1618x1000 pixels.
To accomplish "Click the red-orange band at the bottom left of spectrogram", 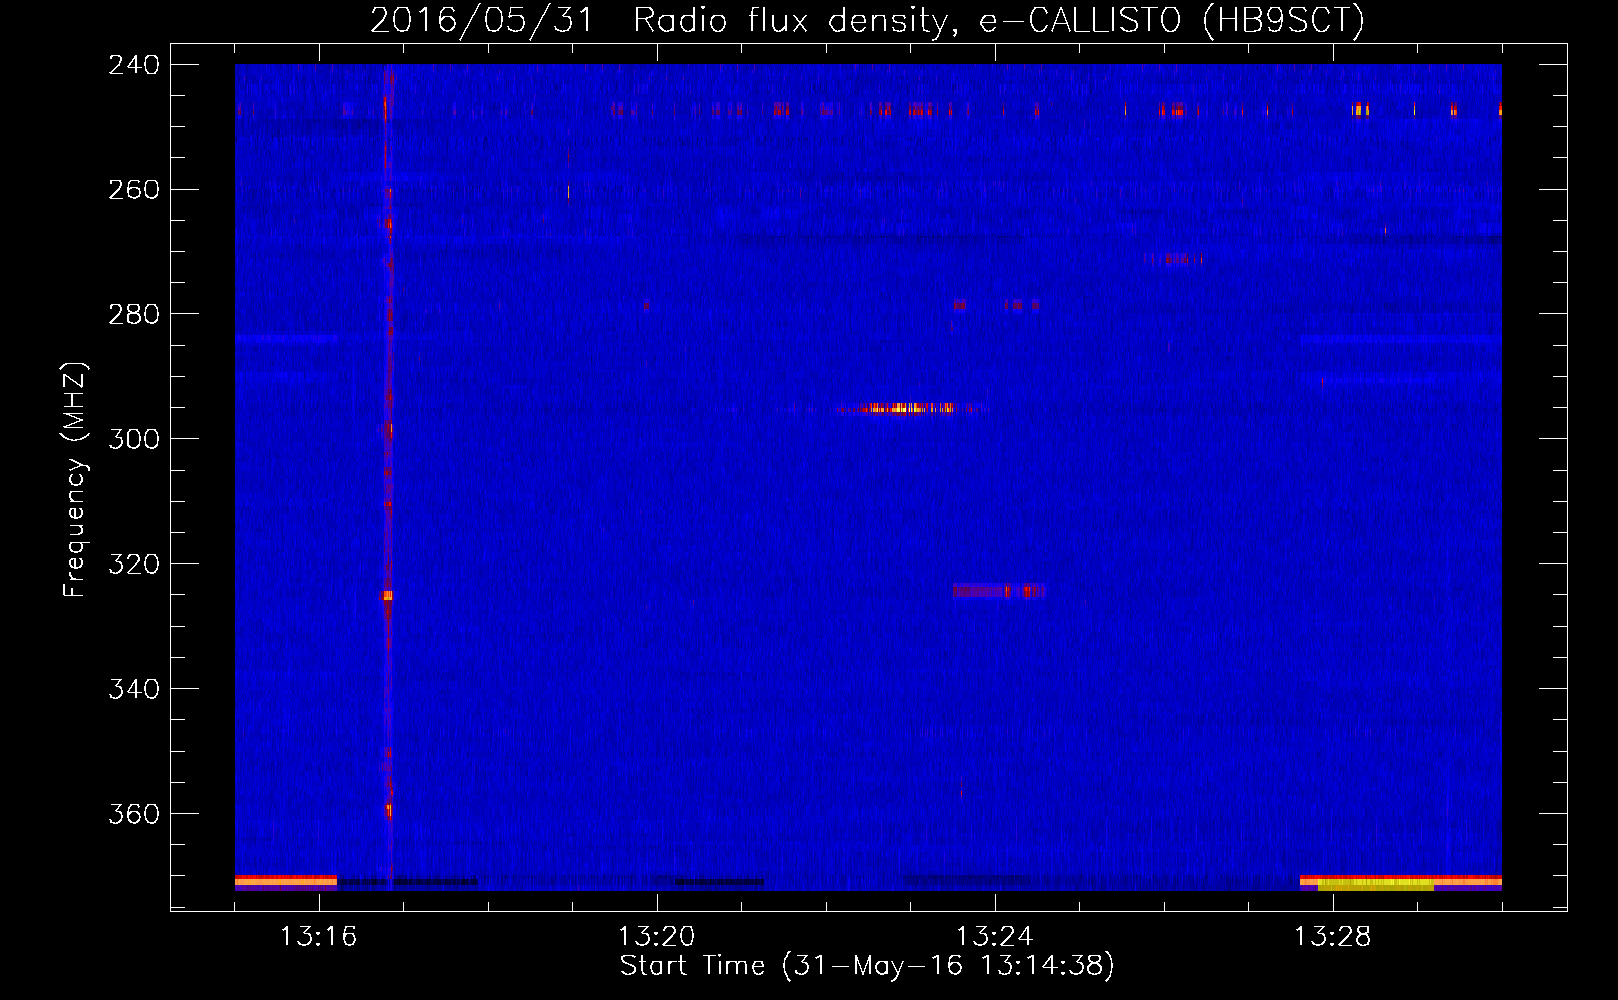I will pos(286,881).
